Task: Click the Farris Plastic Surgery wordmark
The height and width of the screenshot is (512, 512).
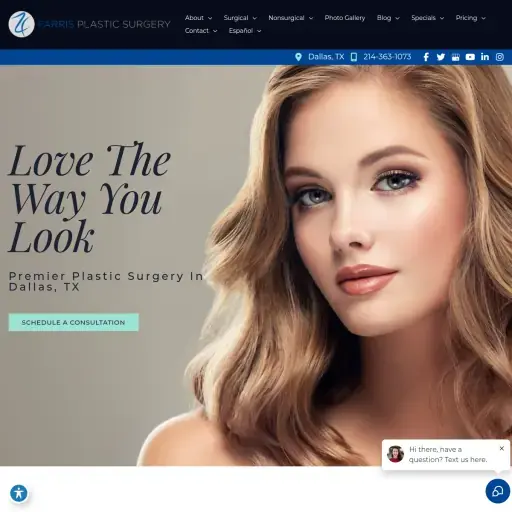Action: [104, 24]
